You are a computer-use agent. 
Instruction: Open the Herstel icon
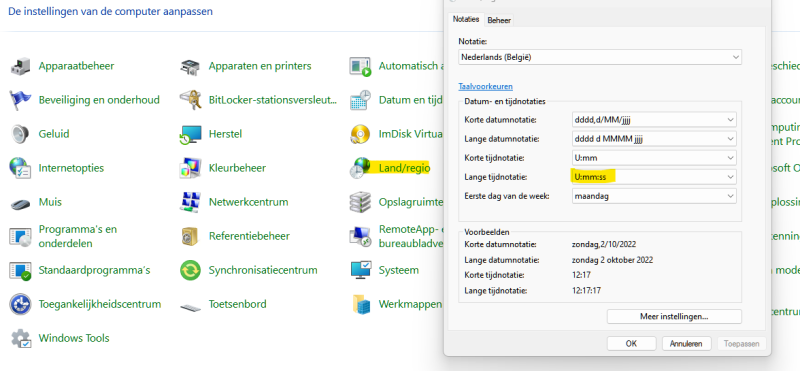(190, 134)
